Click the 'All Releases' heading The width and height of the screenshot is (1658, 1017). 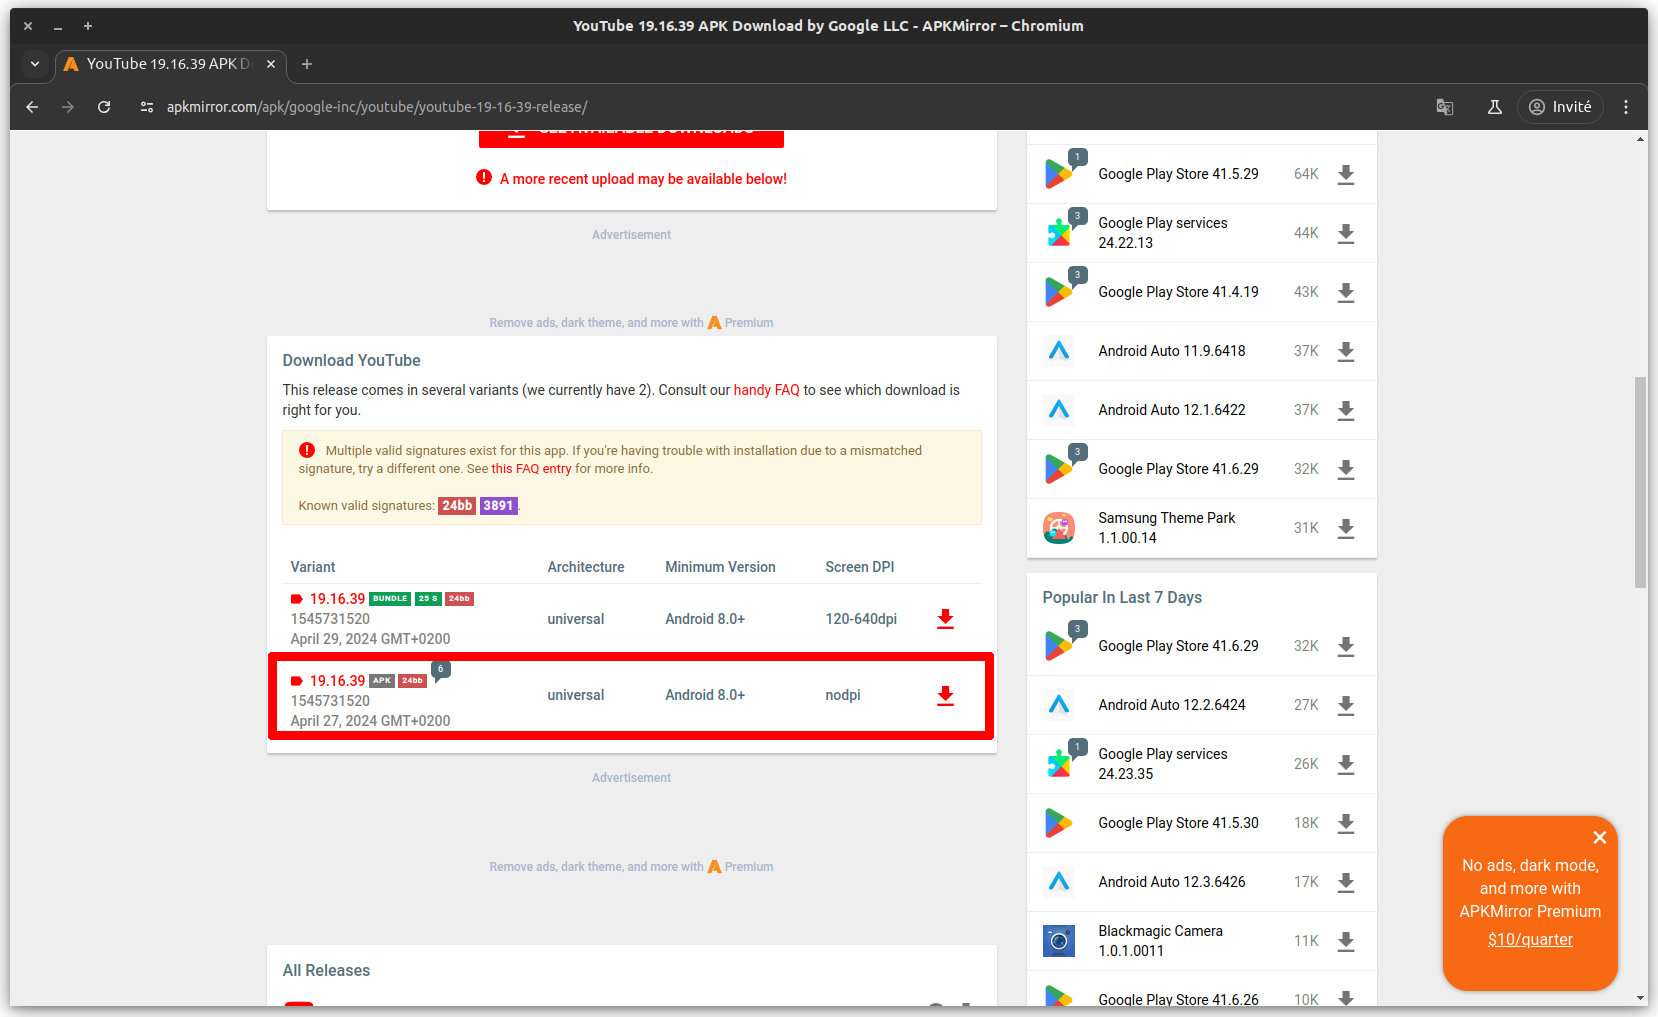click(x=326, y=971)
